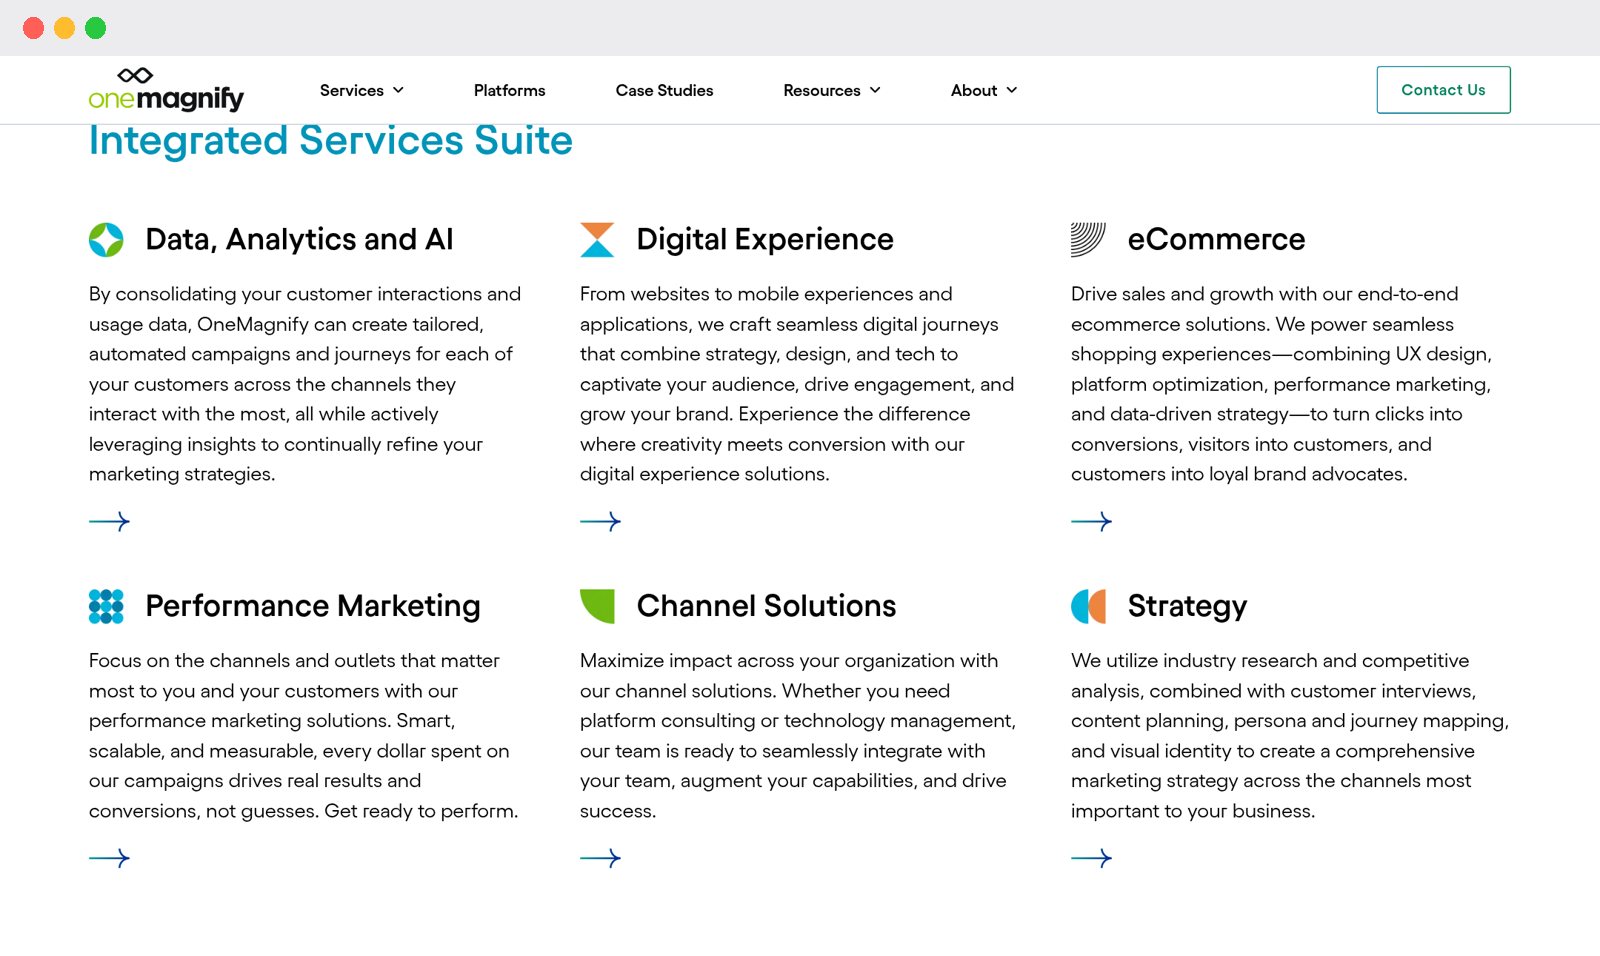Click the About menu label

point(974,90)
